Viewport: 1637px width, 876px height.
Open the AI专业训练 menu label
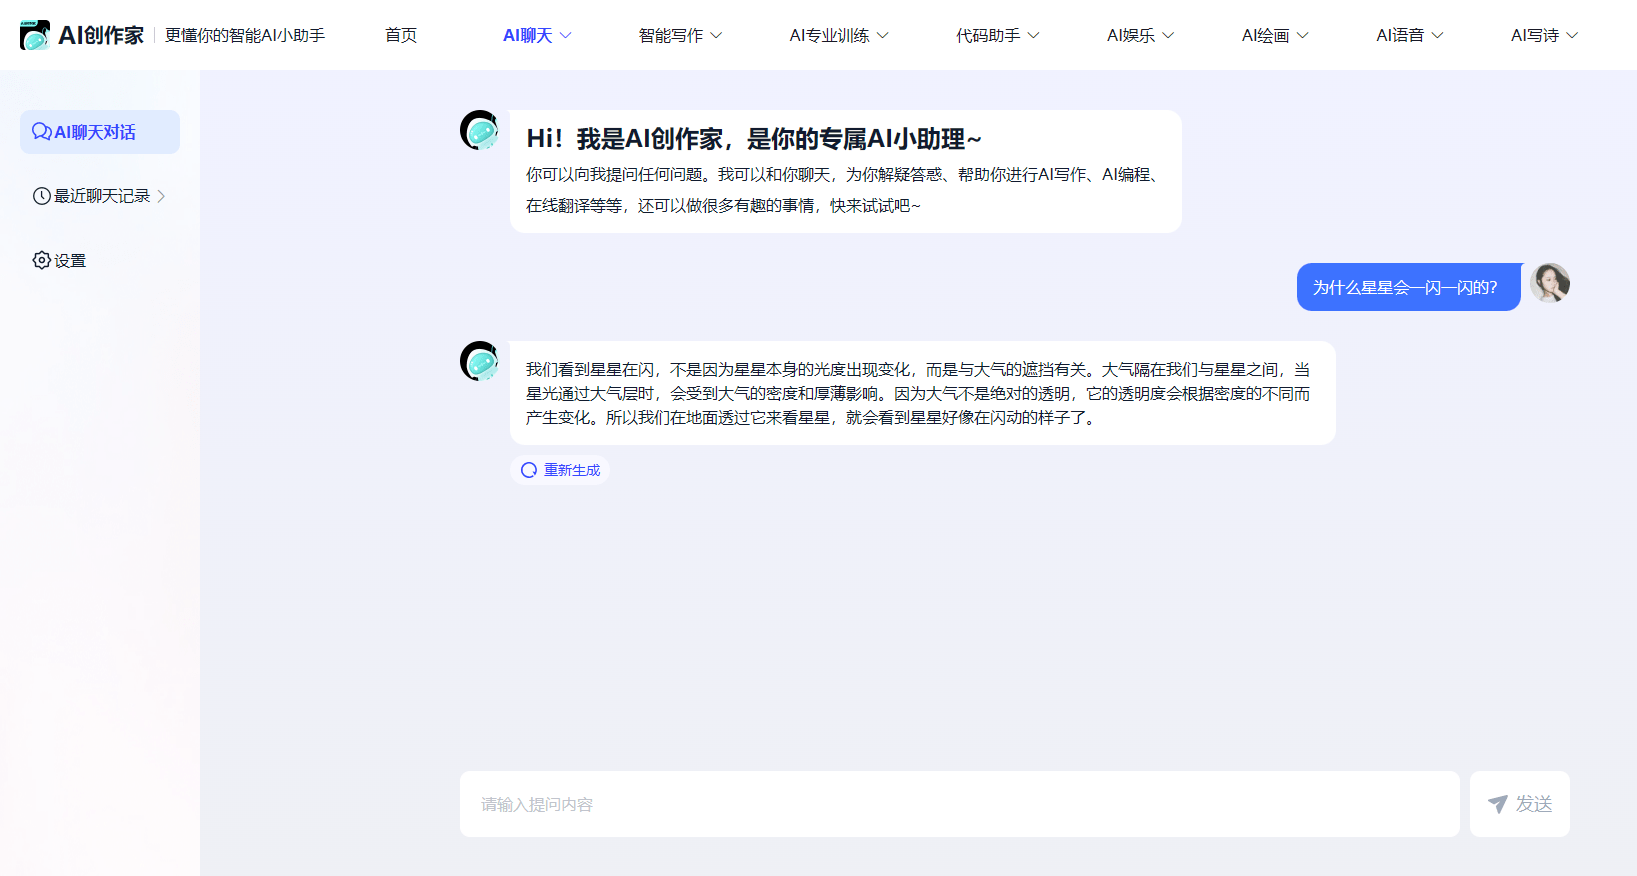829,35
